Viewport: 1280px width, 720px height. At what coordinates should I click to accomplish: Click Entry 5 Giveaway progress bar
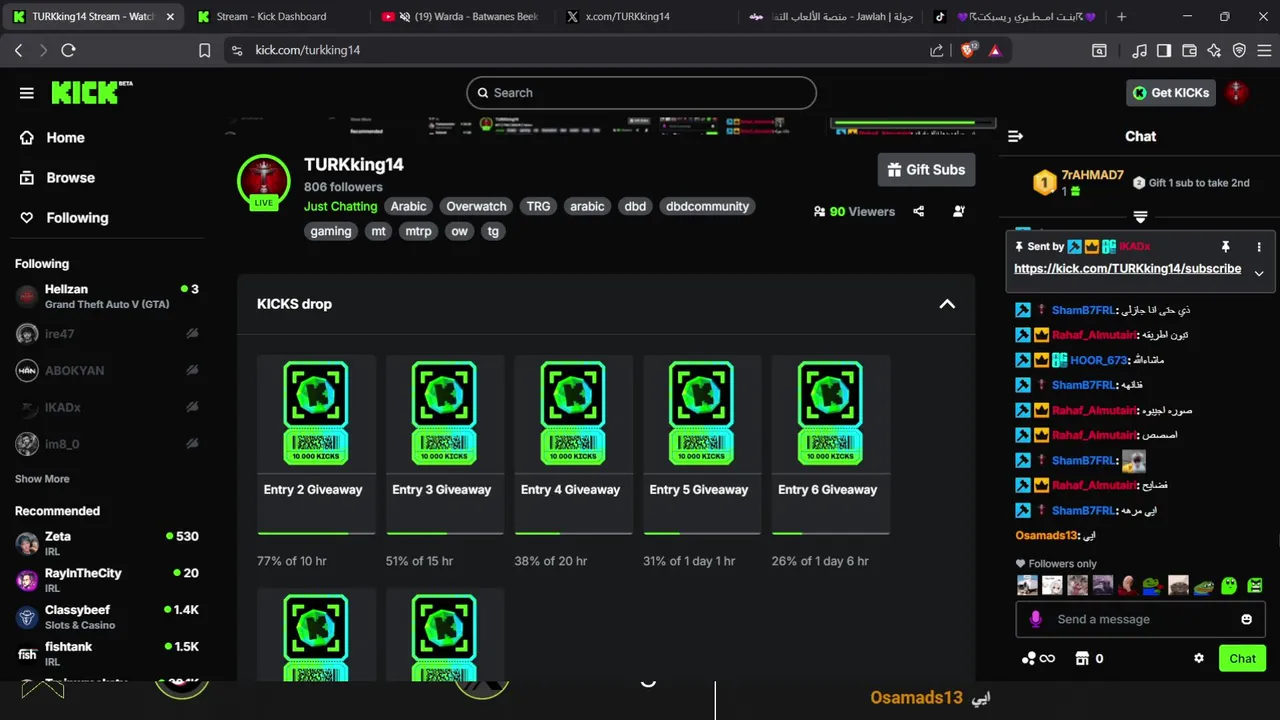point(702,533)
